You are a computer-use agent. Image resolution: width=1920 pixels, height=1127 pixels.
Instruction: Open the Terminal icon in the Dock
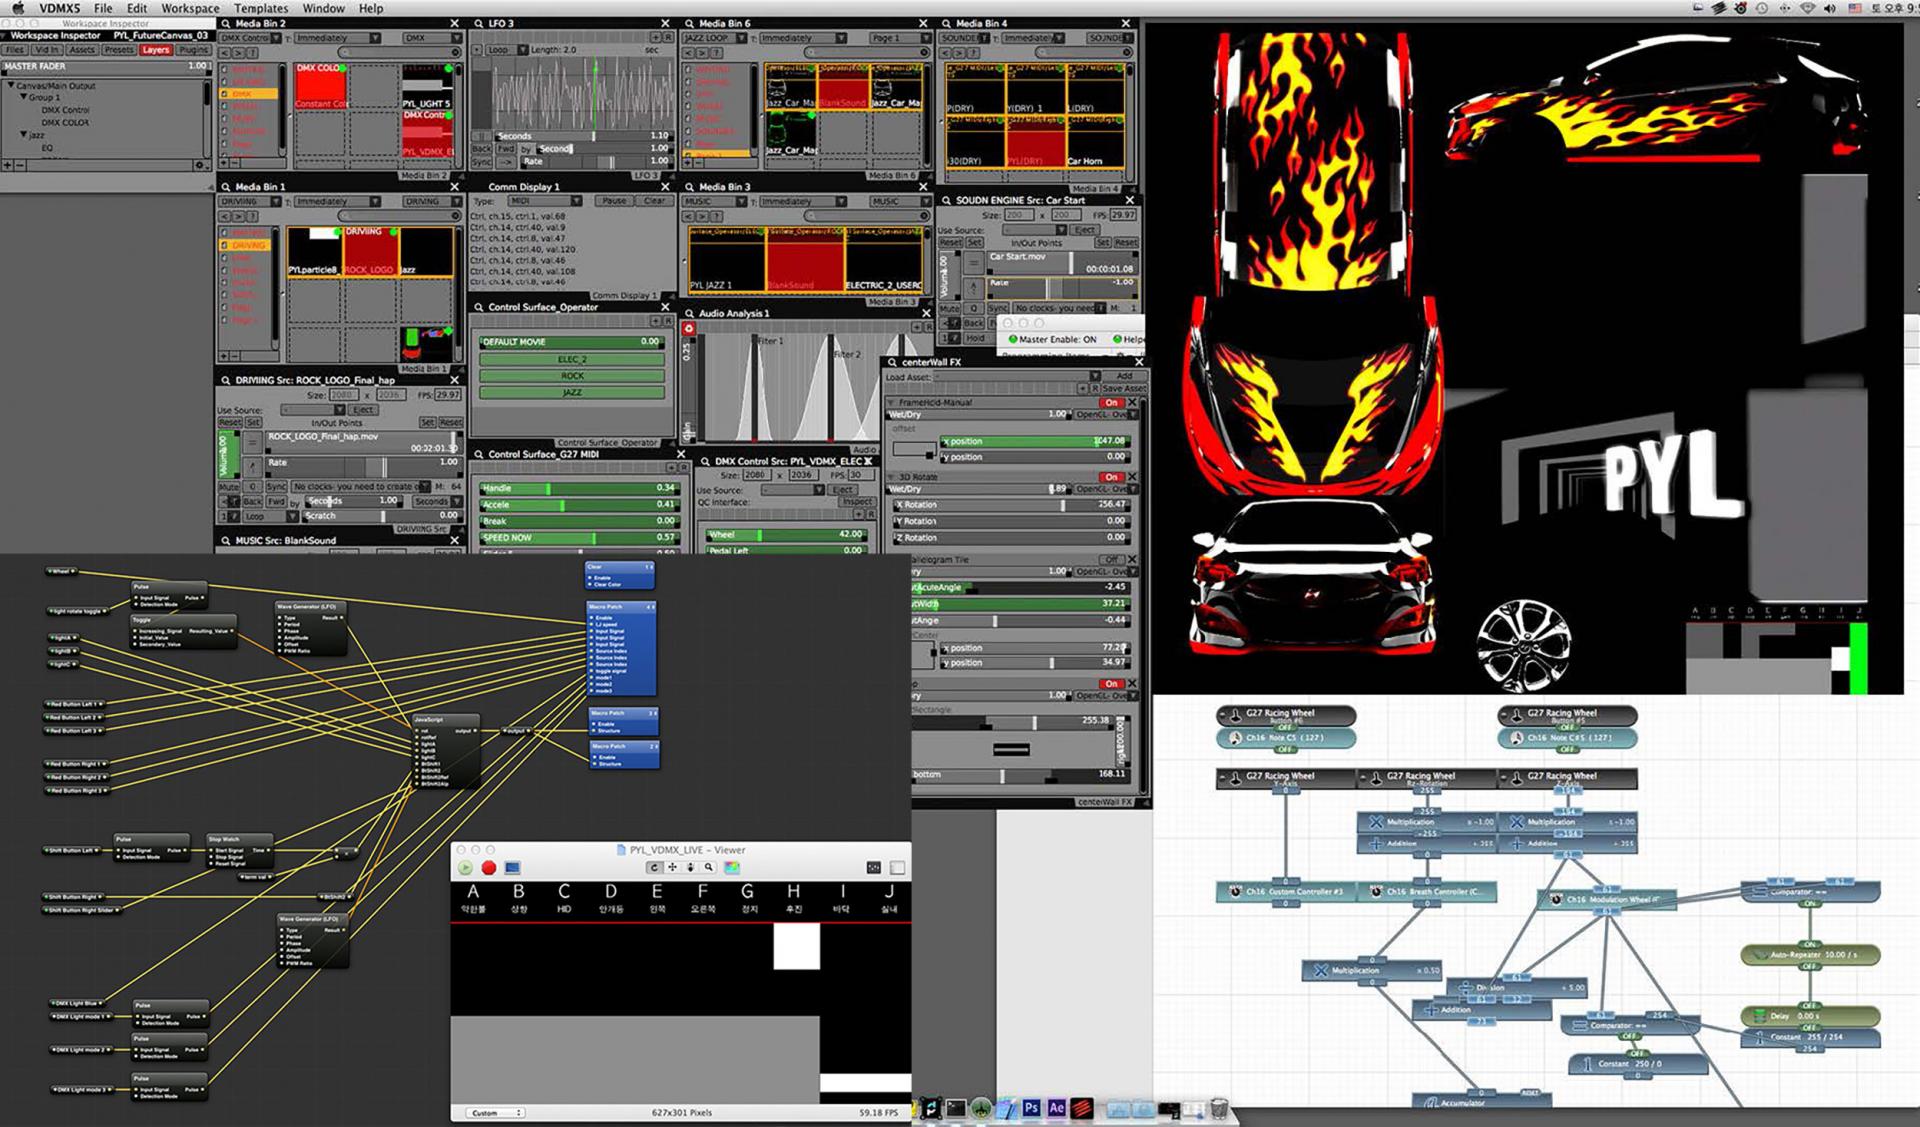click(956, 1108)
